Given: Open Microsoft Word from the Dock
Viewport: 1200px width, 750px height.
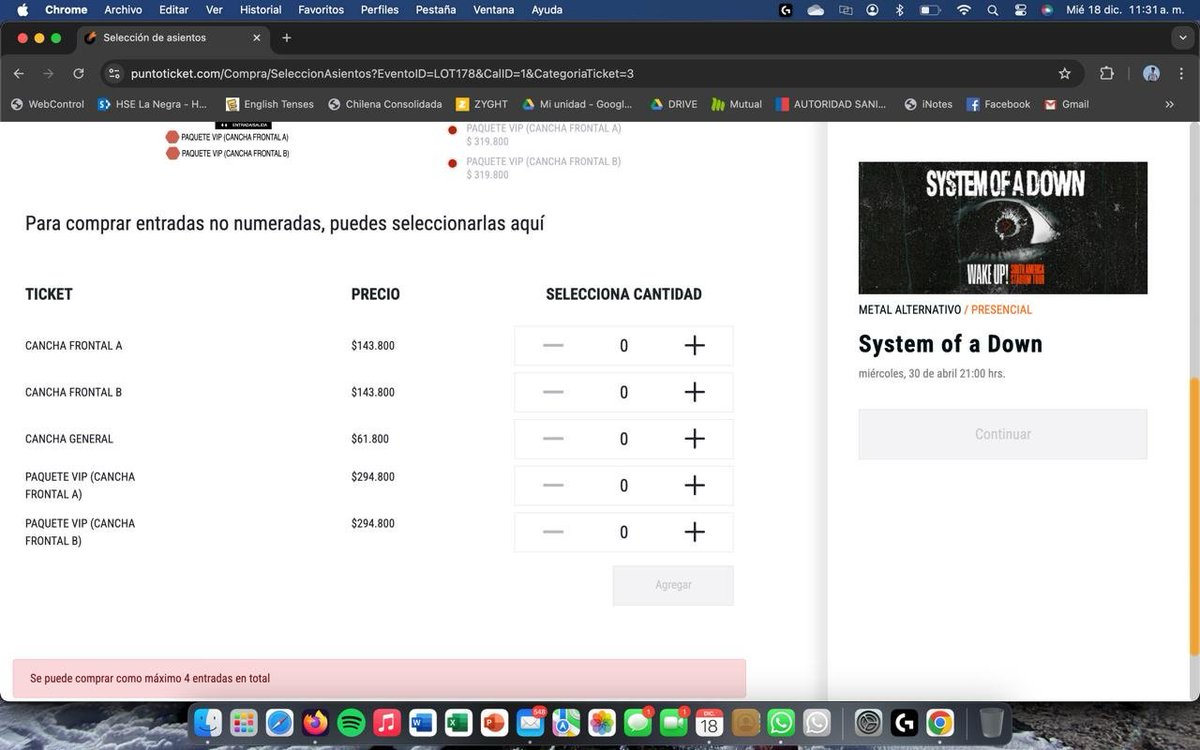Looking at the screenshot, I should point(422,722).
